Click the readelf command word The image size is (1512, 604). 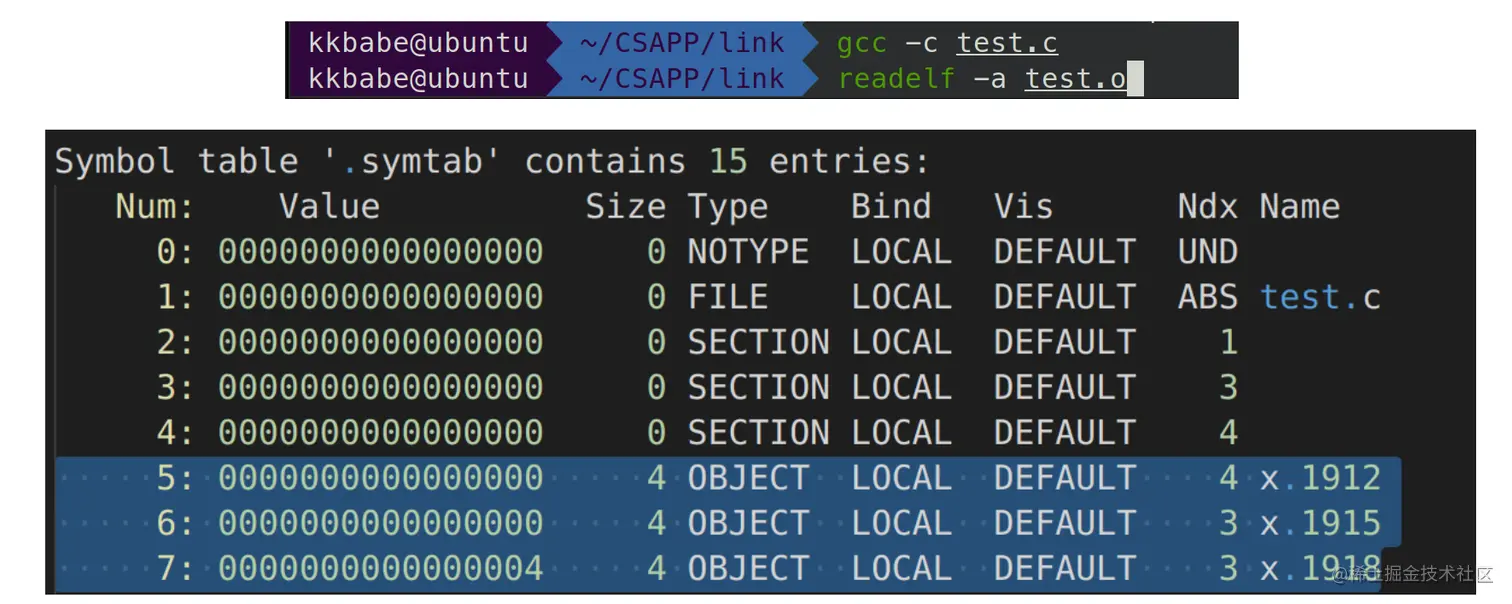point(897,79)
